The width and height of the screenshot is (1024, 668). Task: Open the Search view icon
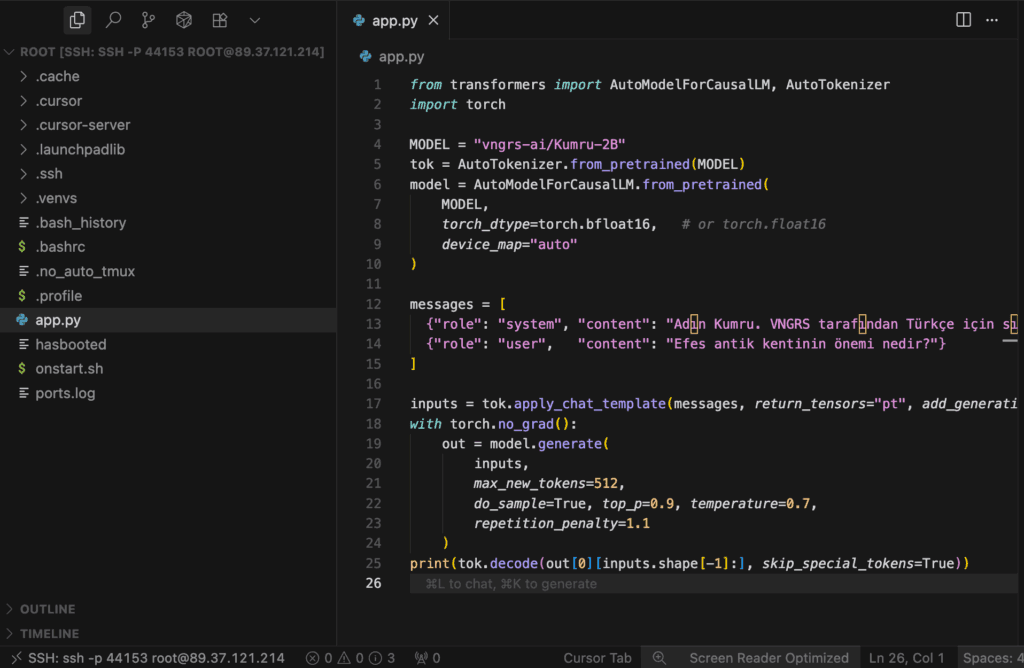click(113, 19)
